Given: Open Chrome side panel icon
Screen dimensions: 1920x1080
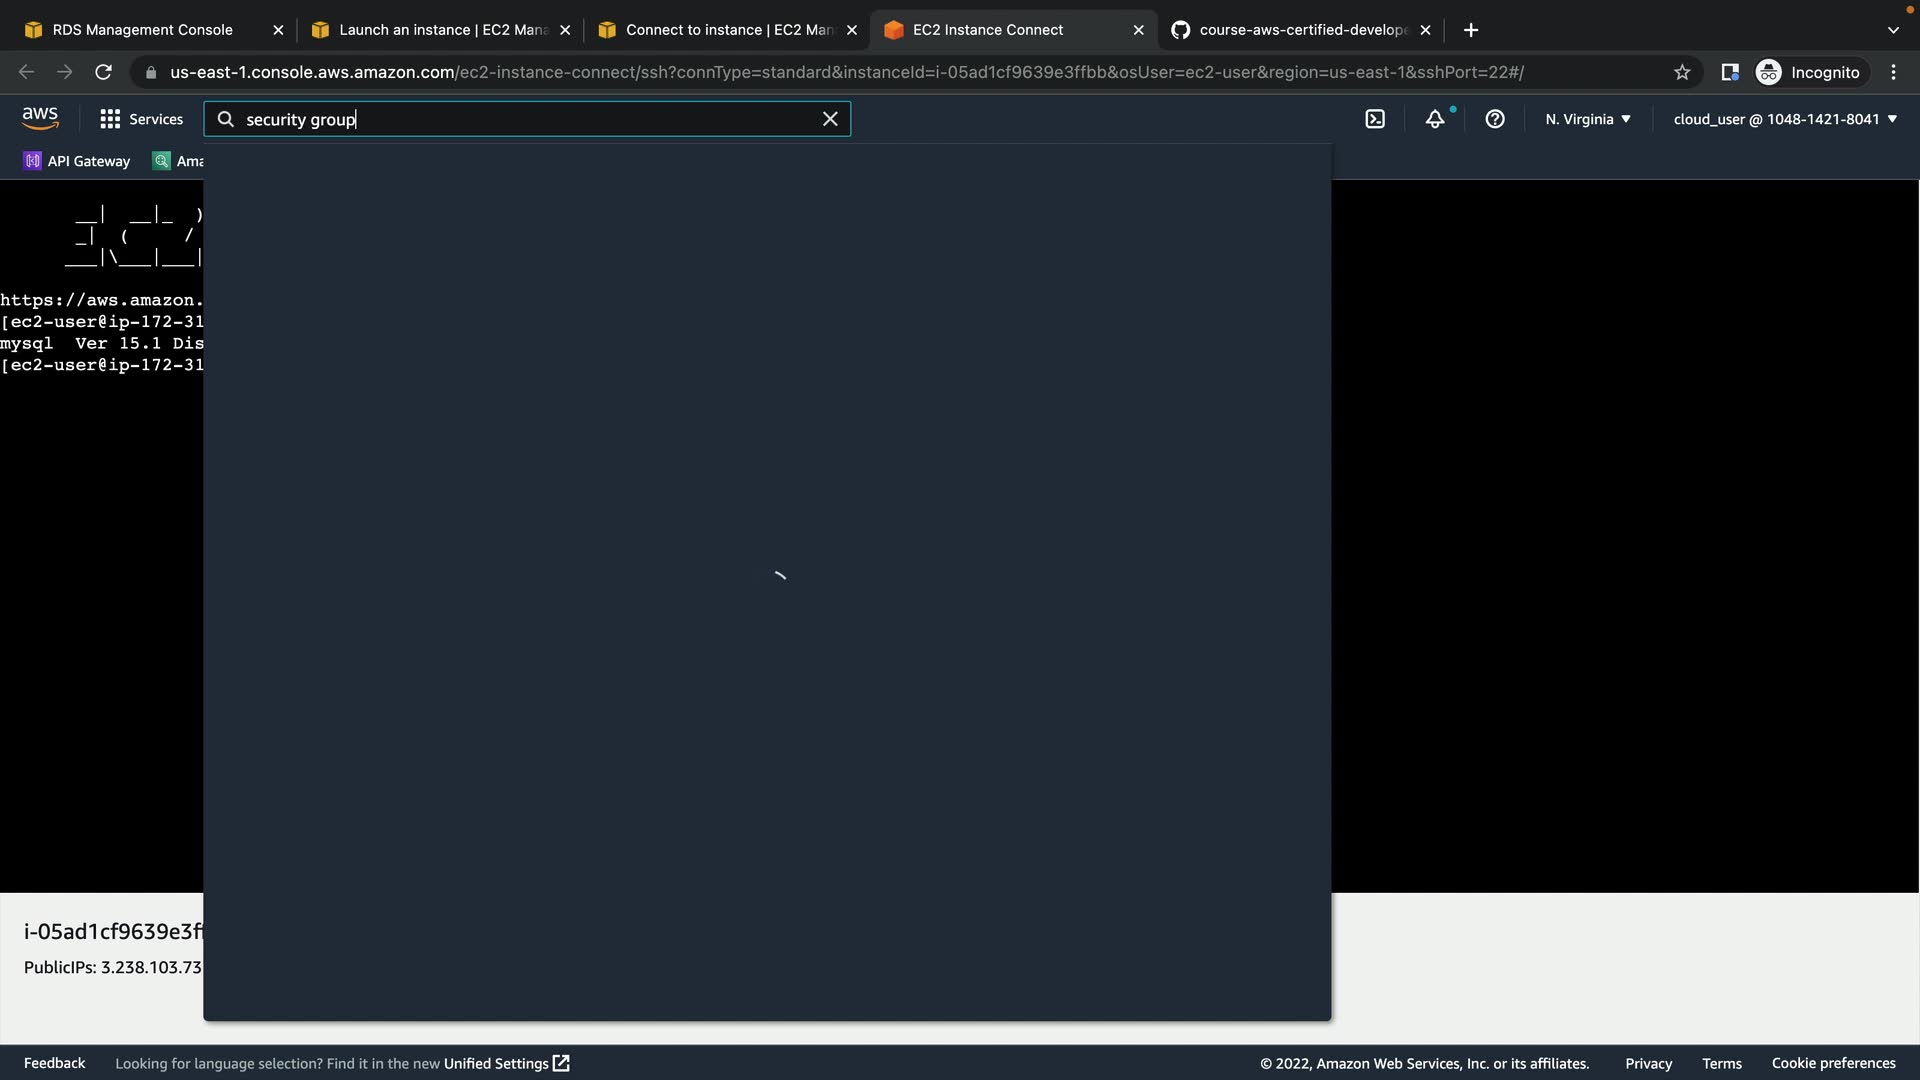Looking at the screenshot, I should [x=1730, y=72].
